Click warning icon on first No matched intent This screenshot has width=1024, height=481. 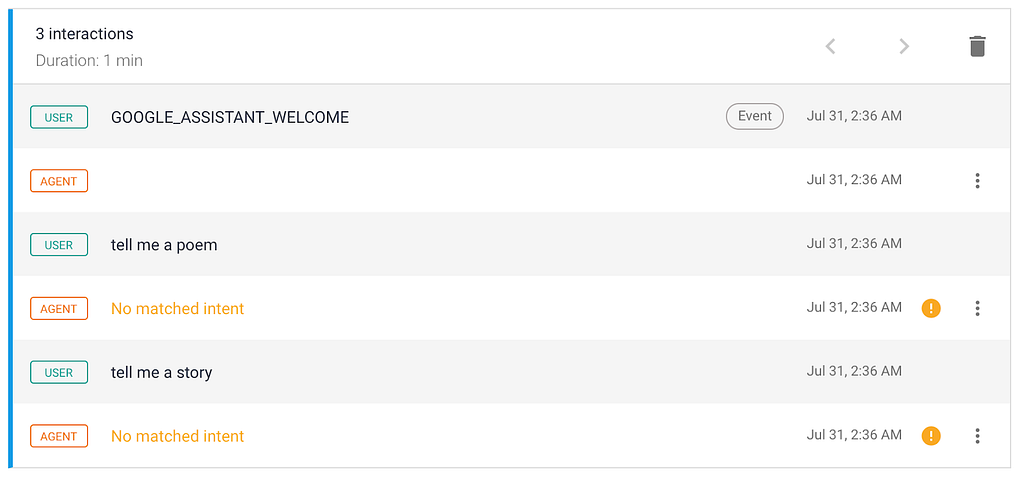931,308
